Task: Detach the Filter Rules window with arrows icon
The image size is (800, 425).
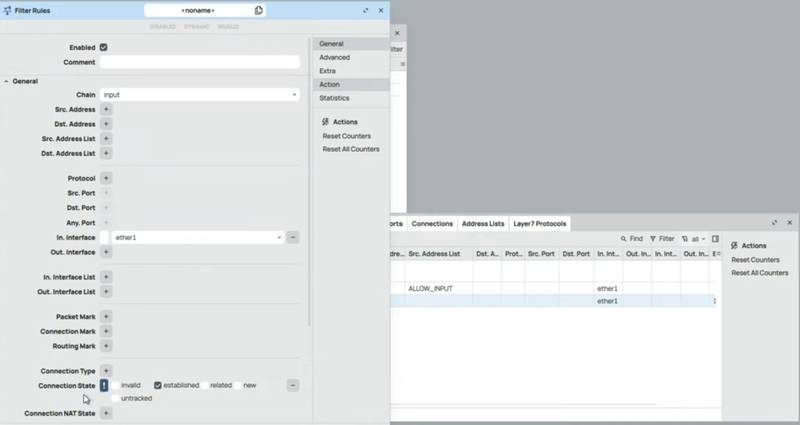Action: 366,10
